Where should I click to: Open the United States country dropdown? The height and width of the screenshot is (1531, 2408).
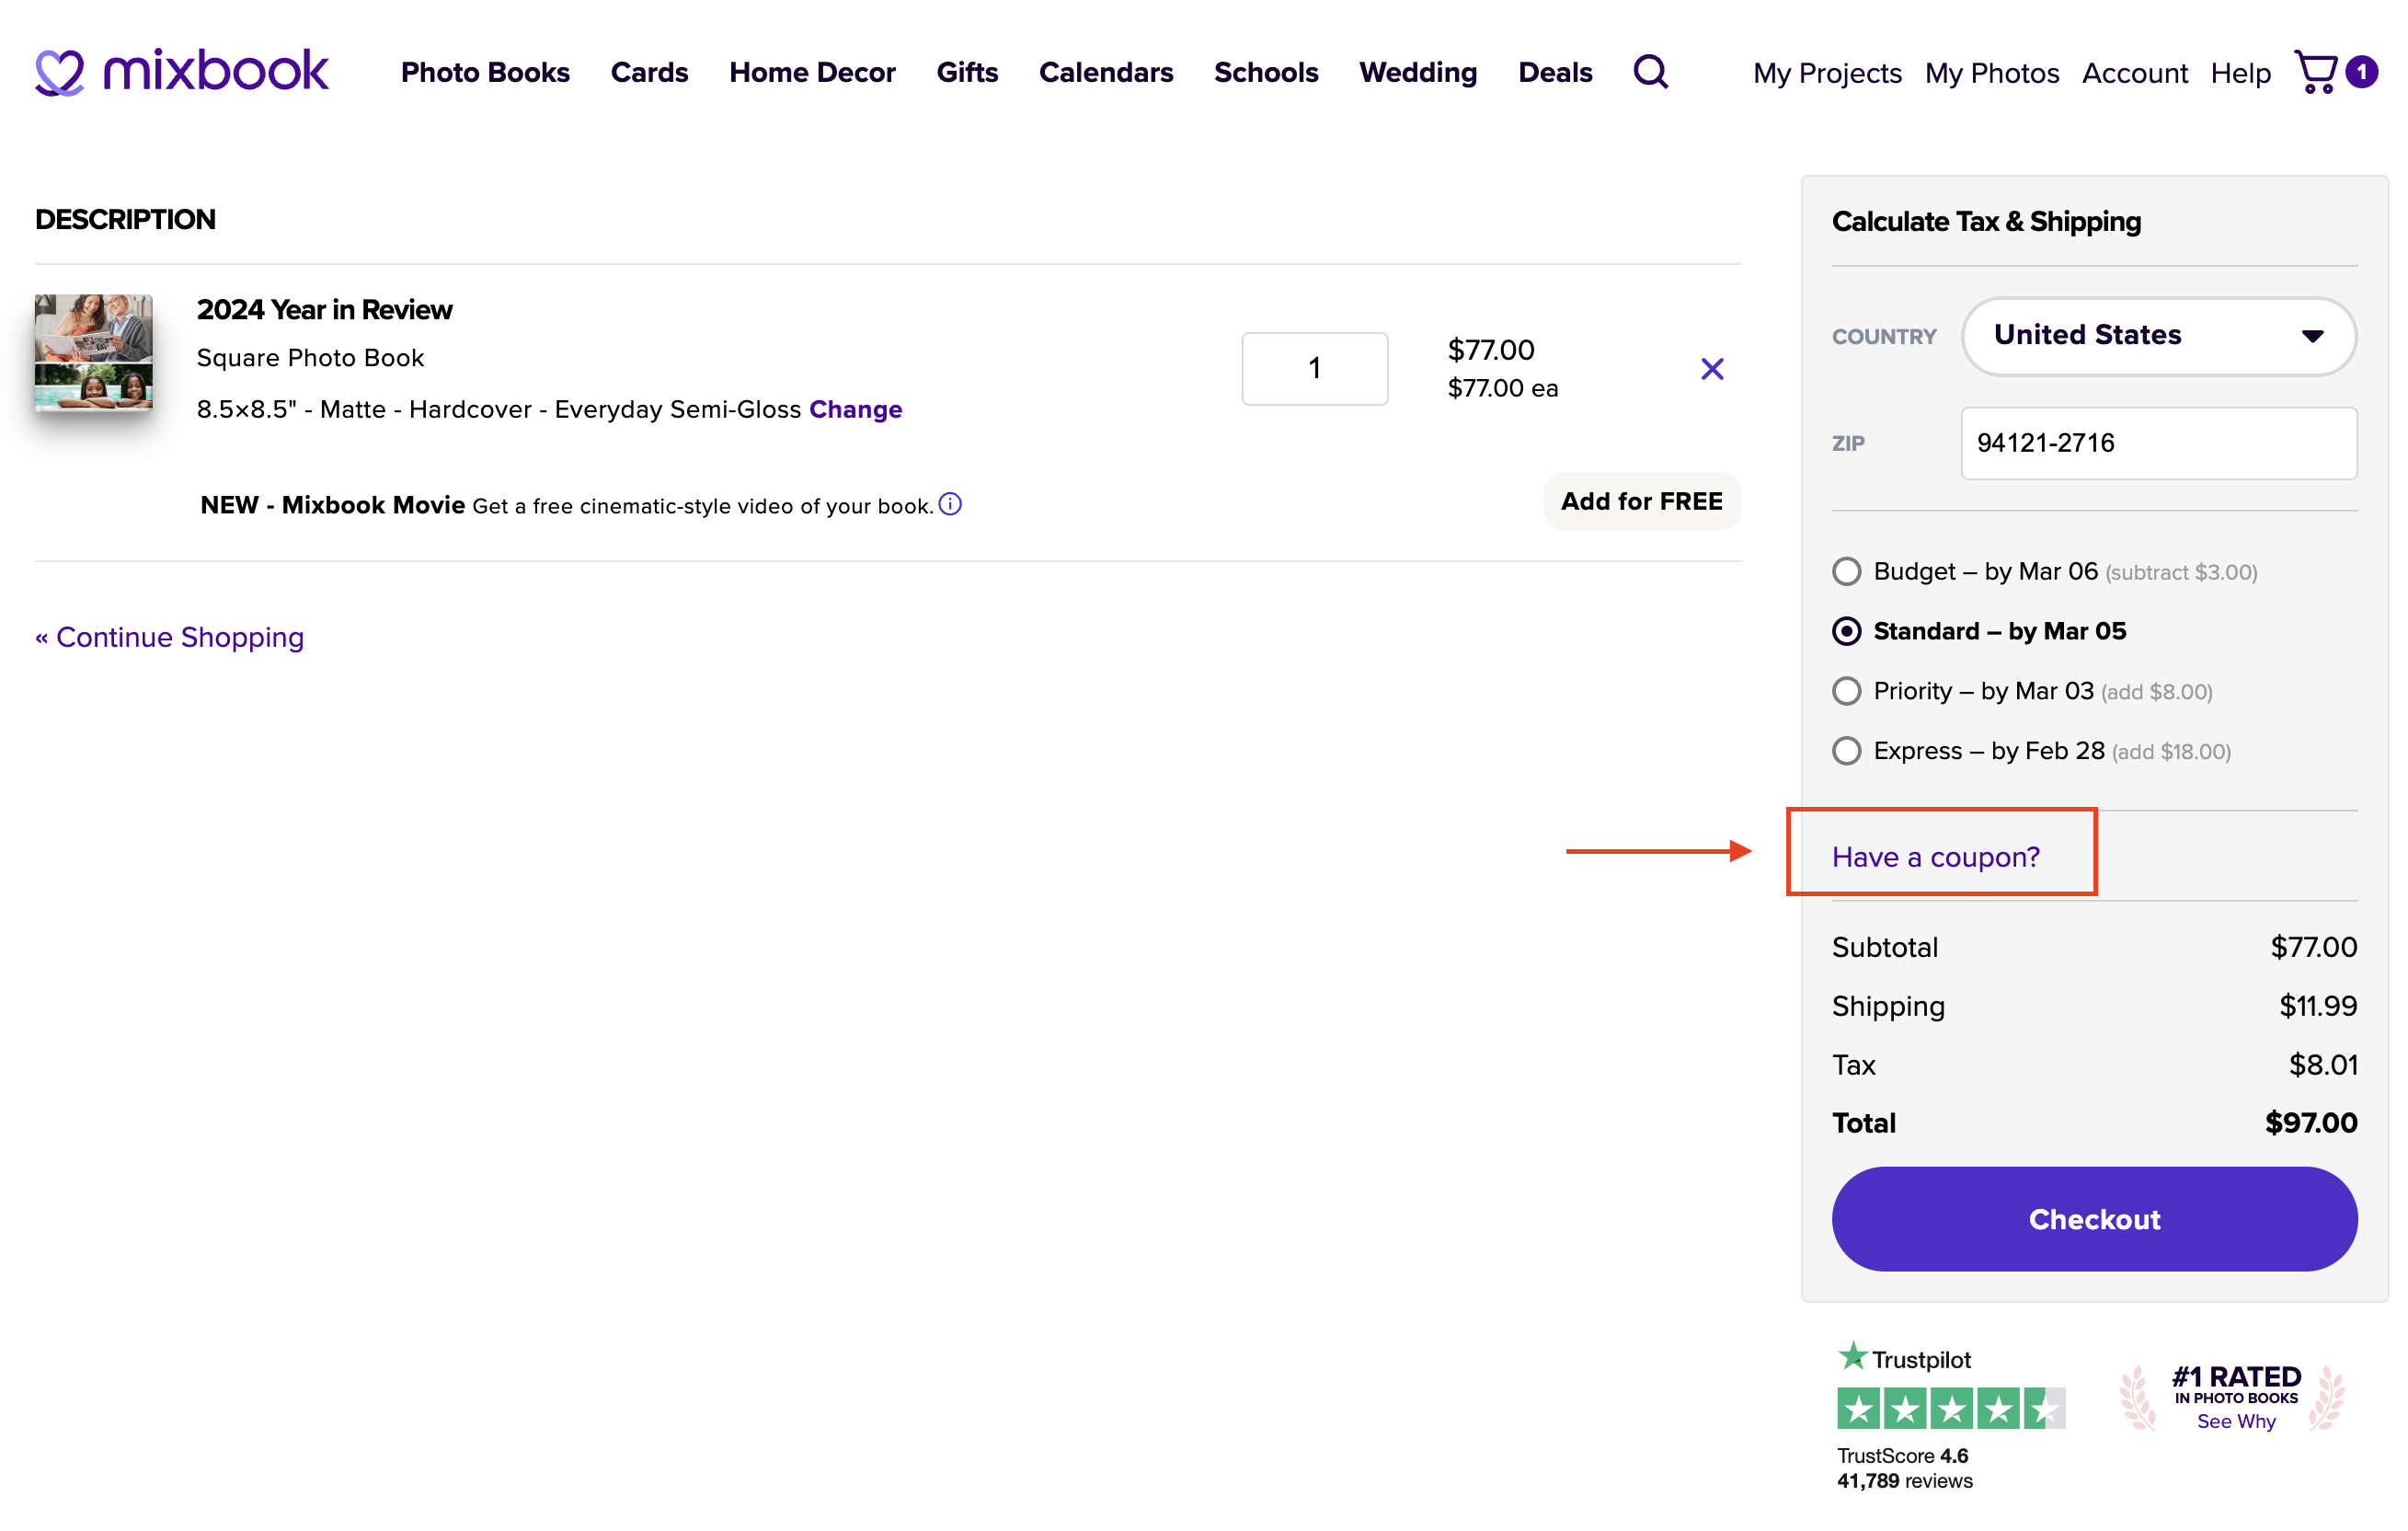click(x=2158, y=336)
